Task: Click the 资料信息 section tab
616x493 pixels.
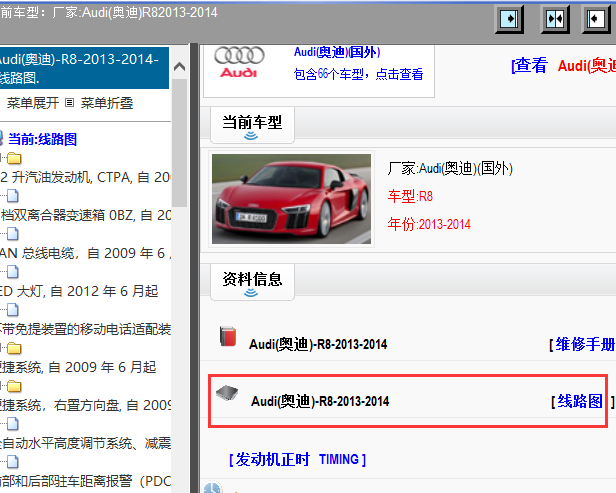Action: click(252, 281)
